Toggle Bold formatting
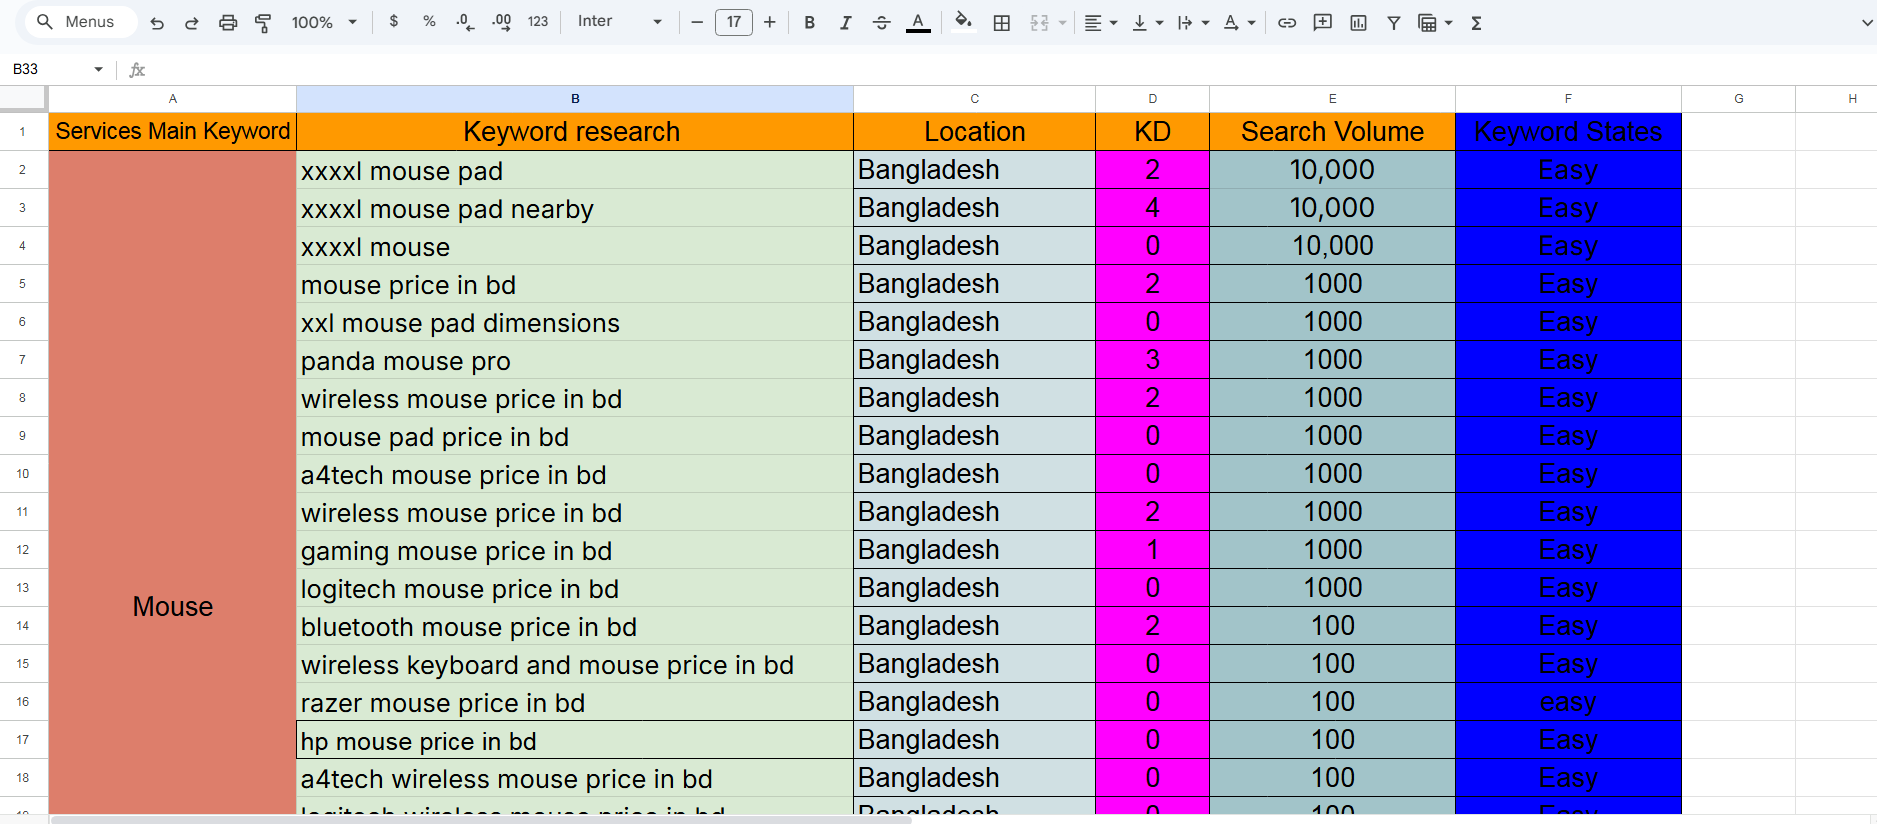This screenshot has width=1877, height=824. coord(809,23)
